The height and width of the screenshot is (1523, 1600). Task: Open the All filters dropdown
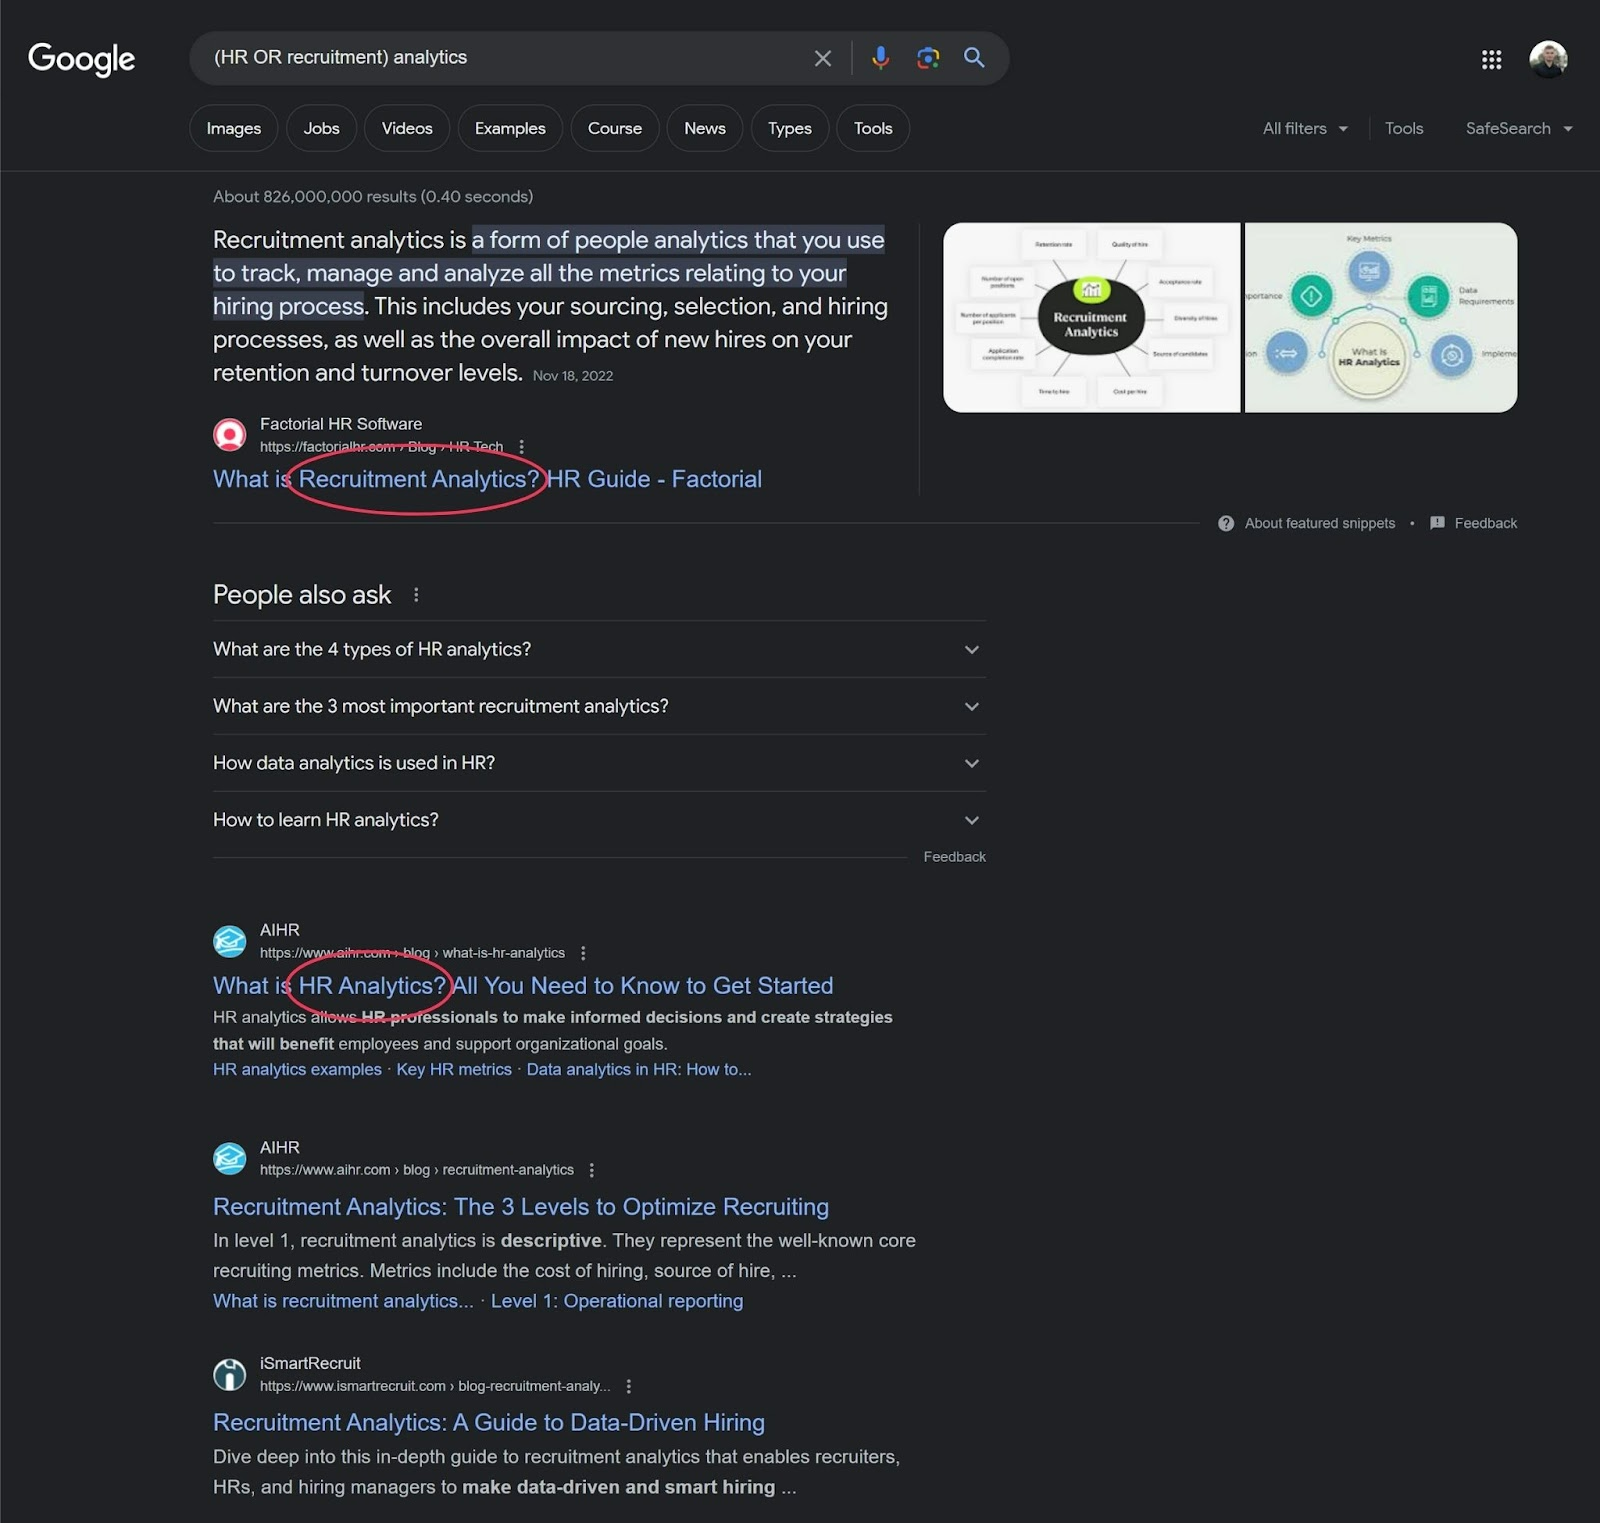point(1305,128)
